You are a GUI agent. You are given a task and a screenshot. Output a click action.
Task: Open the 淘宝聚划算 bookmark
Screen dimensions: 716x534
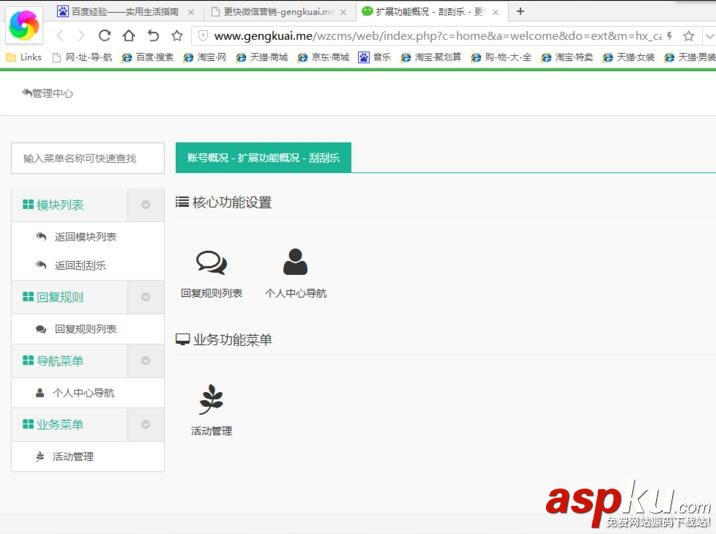(431, 57)
